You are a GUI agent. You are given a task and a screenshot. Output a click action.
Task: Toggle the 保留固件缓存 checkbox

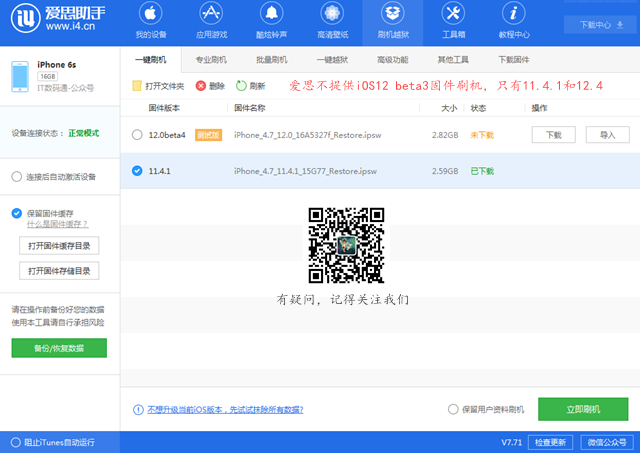[16, 213]
